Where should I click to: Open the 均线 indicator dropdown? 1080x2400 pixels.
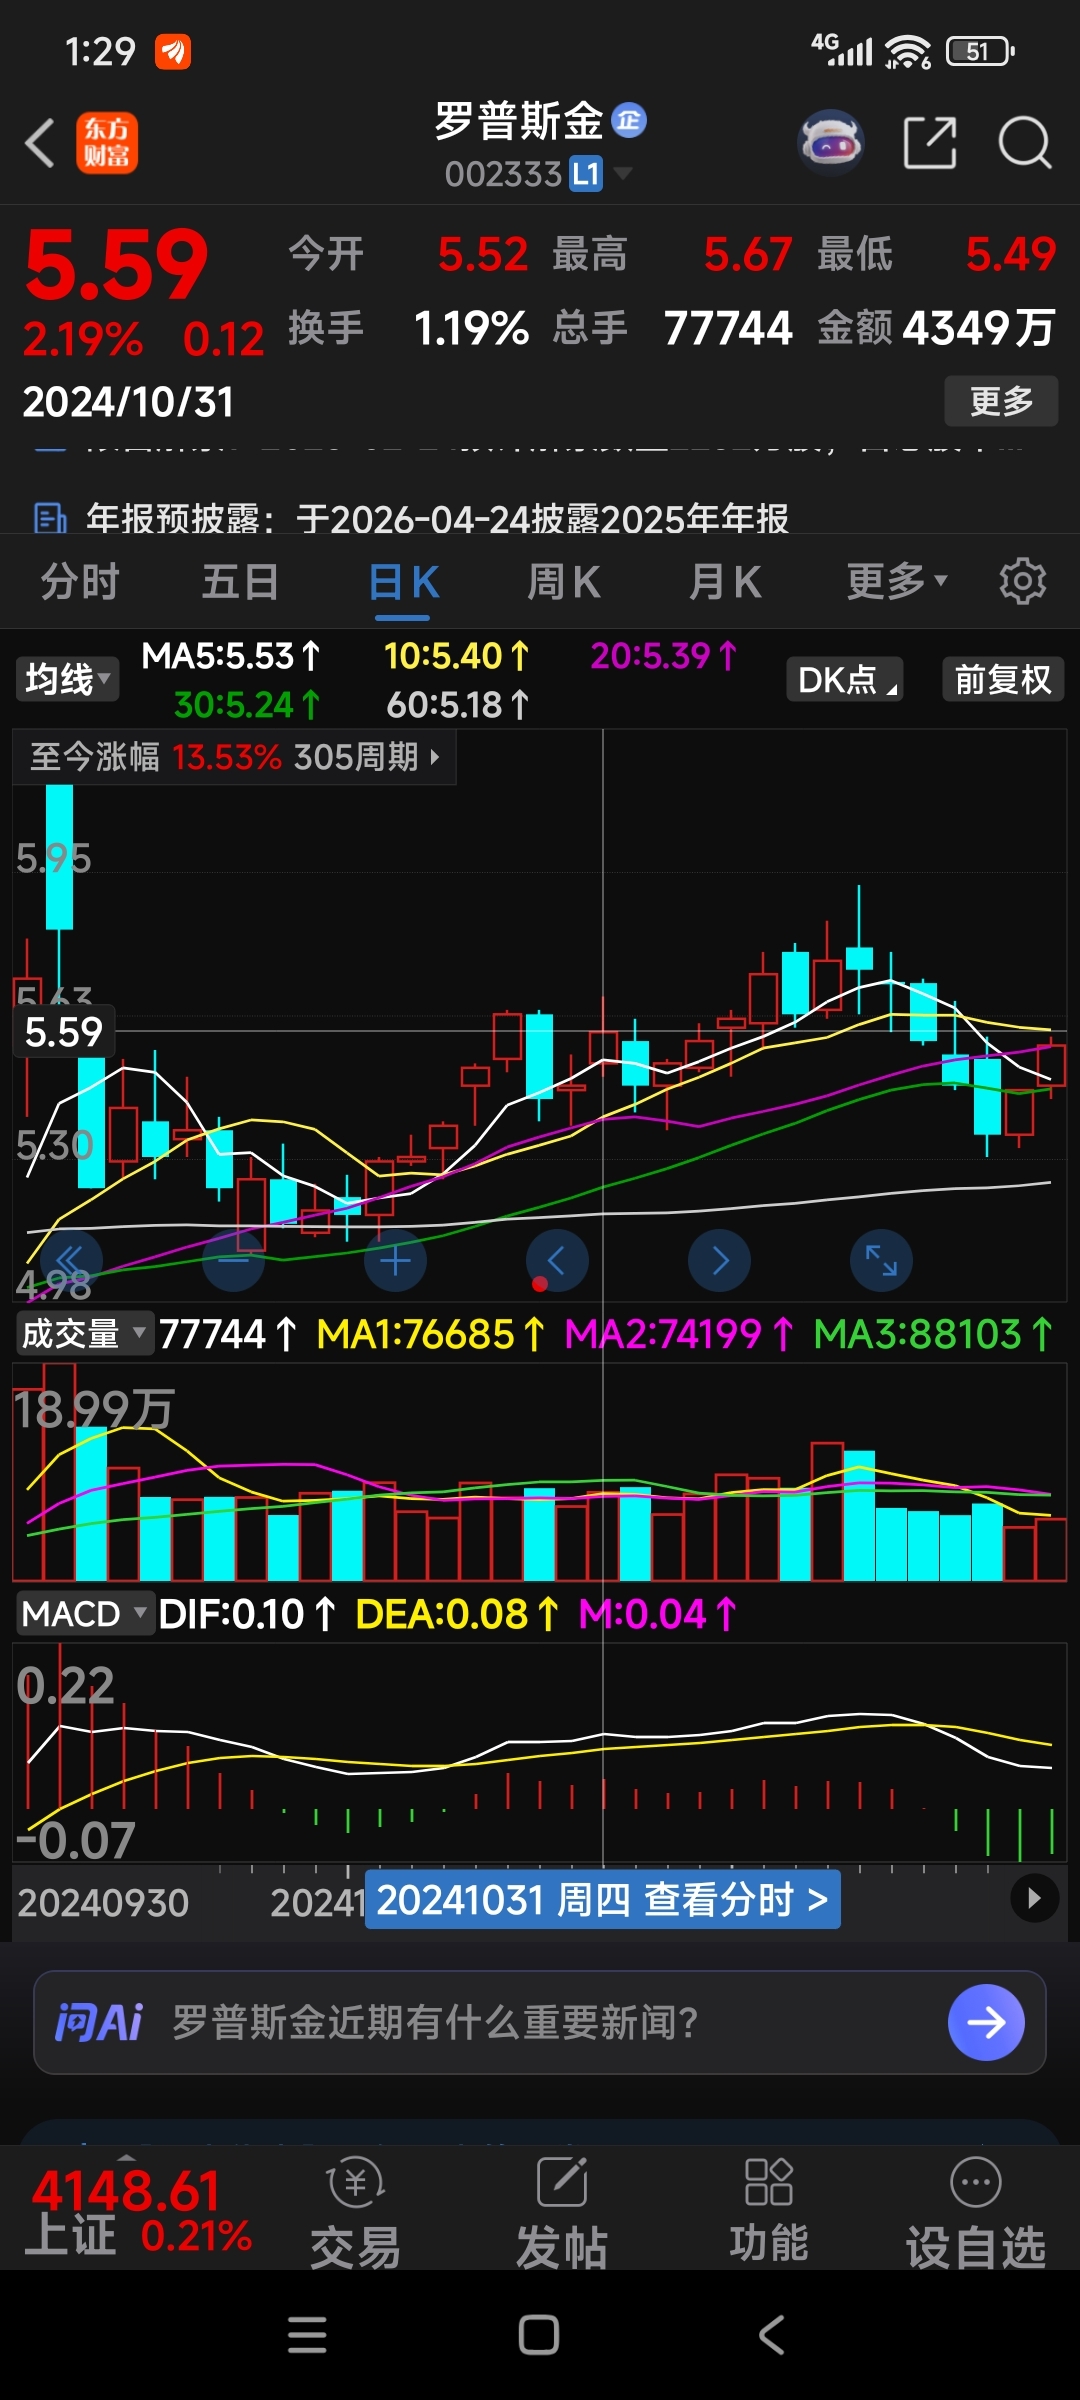coord(67,679)
